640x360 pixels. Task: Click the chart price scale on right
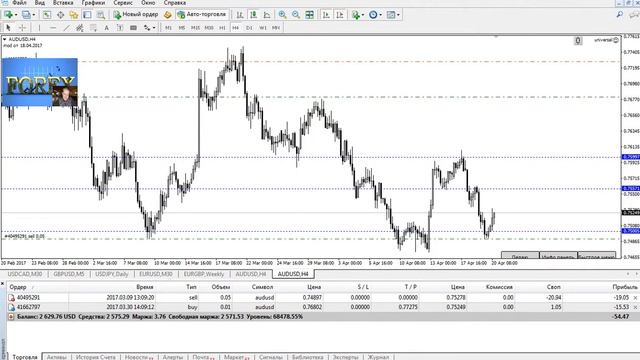coord(631,147)
